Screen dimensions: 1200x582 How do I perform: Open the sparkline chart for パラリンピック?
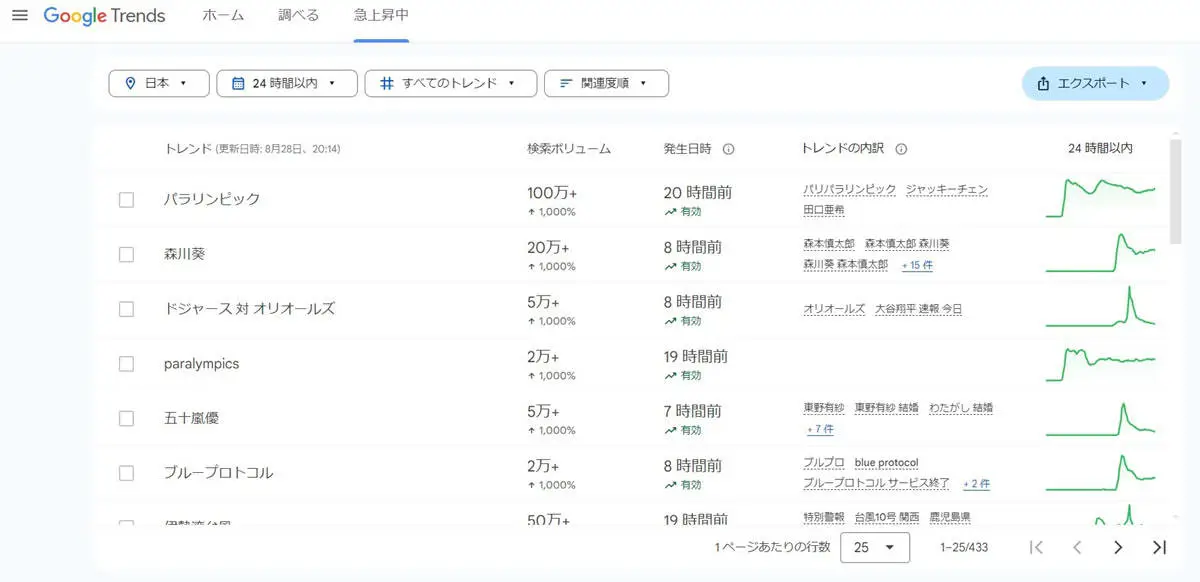tap(1100, 197)
